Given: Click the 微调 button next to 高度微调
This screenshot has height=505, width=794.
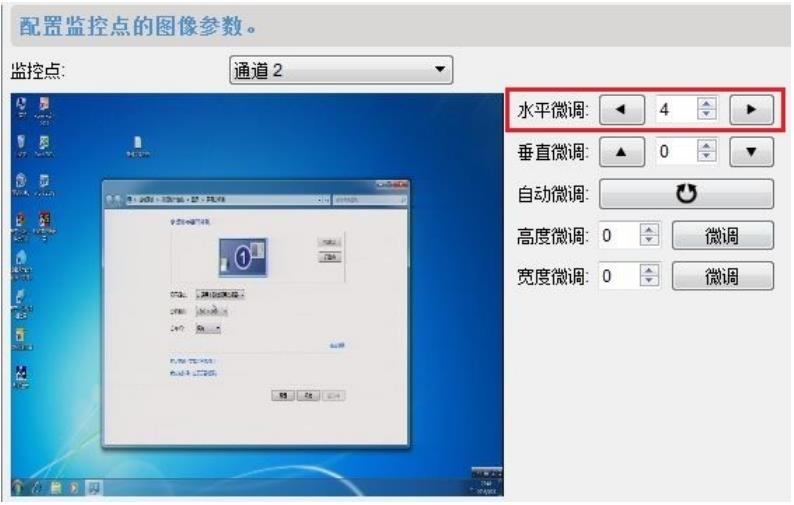Looking at the screenshot, I should (722, 237).
